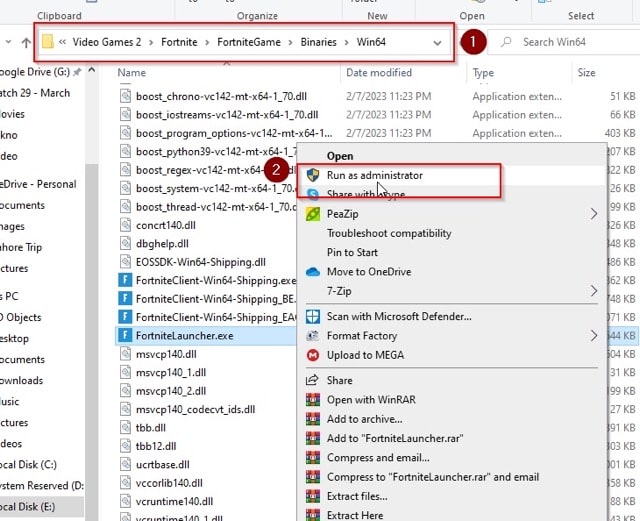Viewport: 640px width, 521px height.
Task: Sort by the Size column header
Action: (x=586, y=73)
